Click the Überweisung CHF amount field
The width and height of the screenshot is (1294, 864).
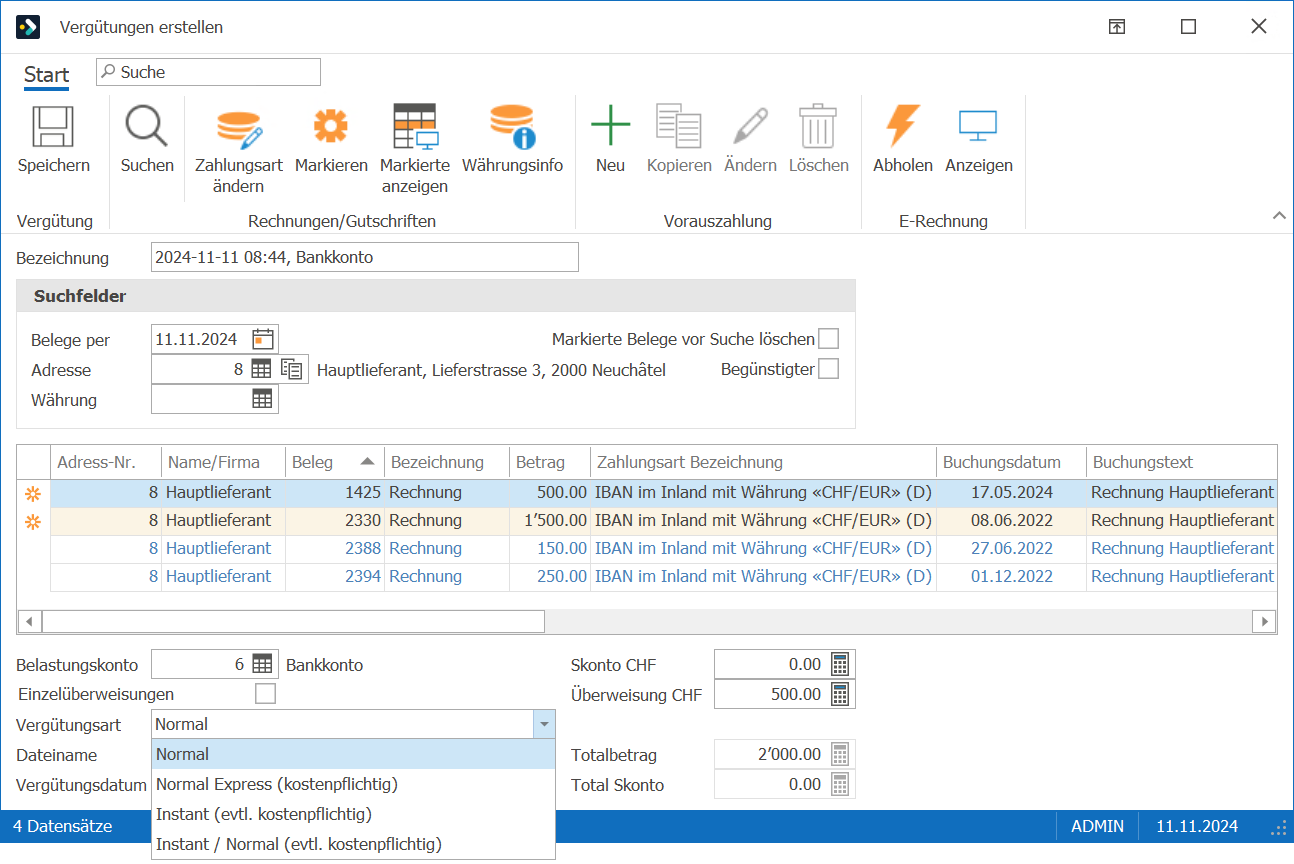click(771, 694)
